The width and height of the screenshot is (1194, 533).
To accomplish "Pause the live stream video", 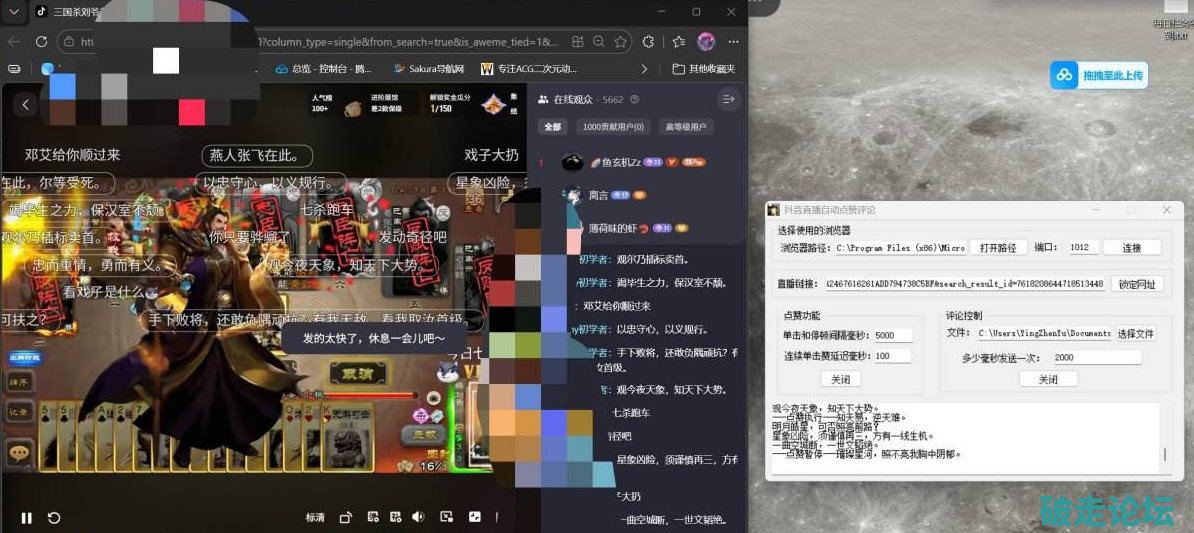I will tap(27, 518).
